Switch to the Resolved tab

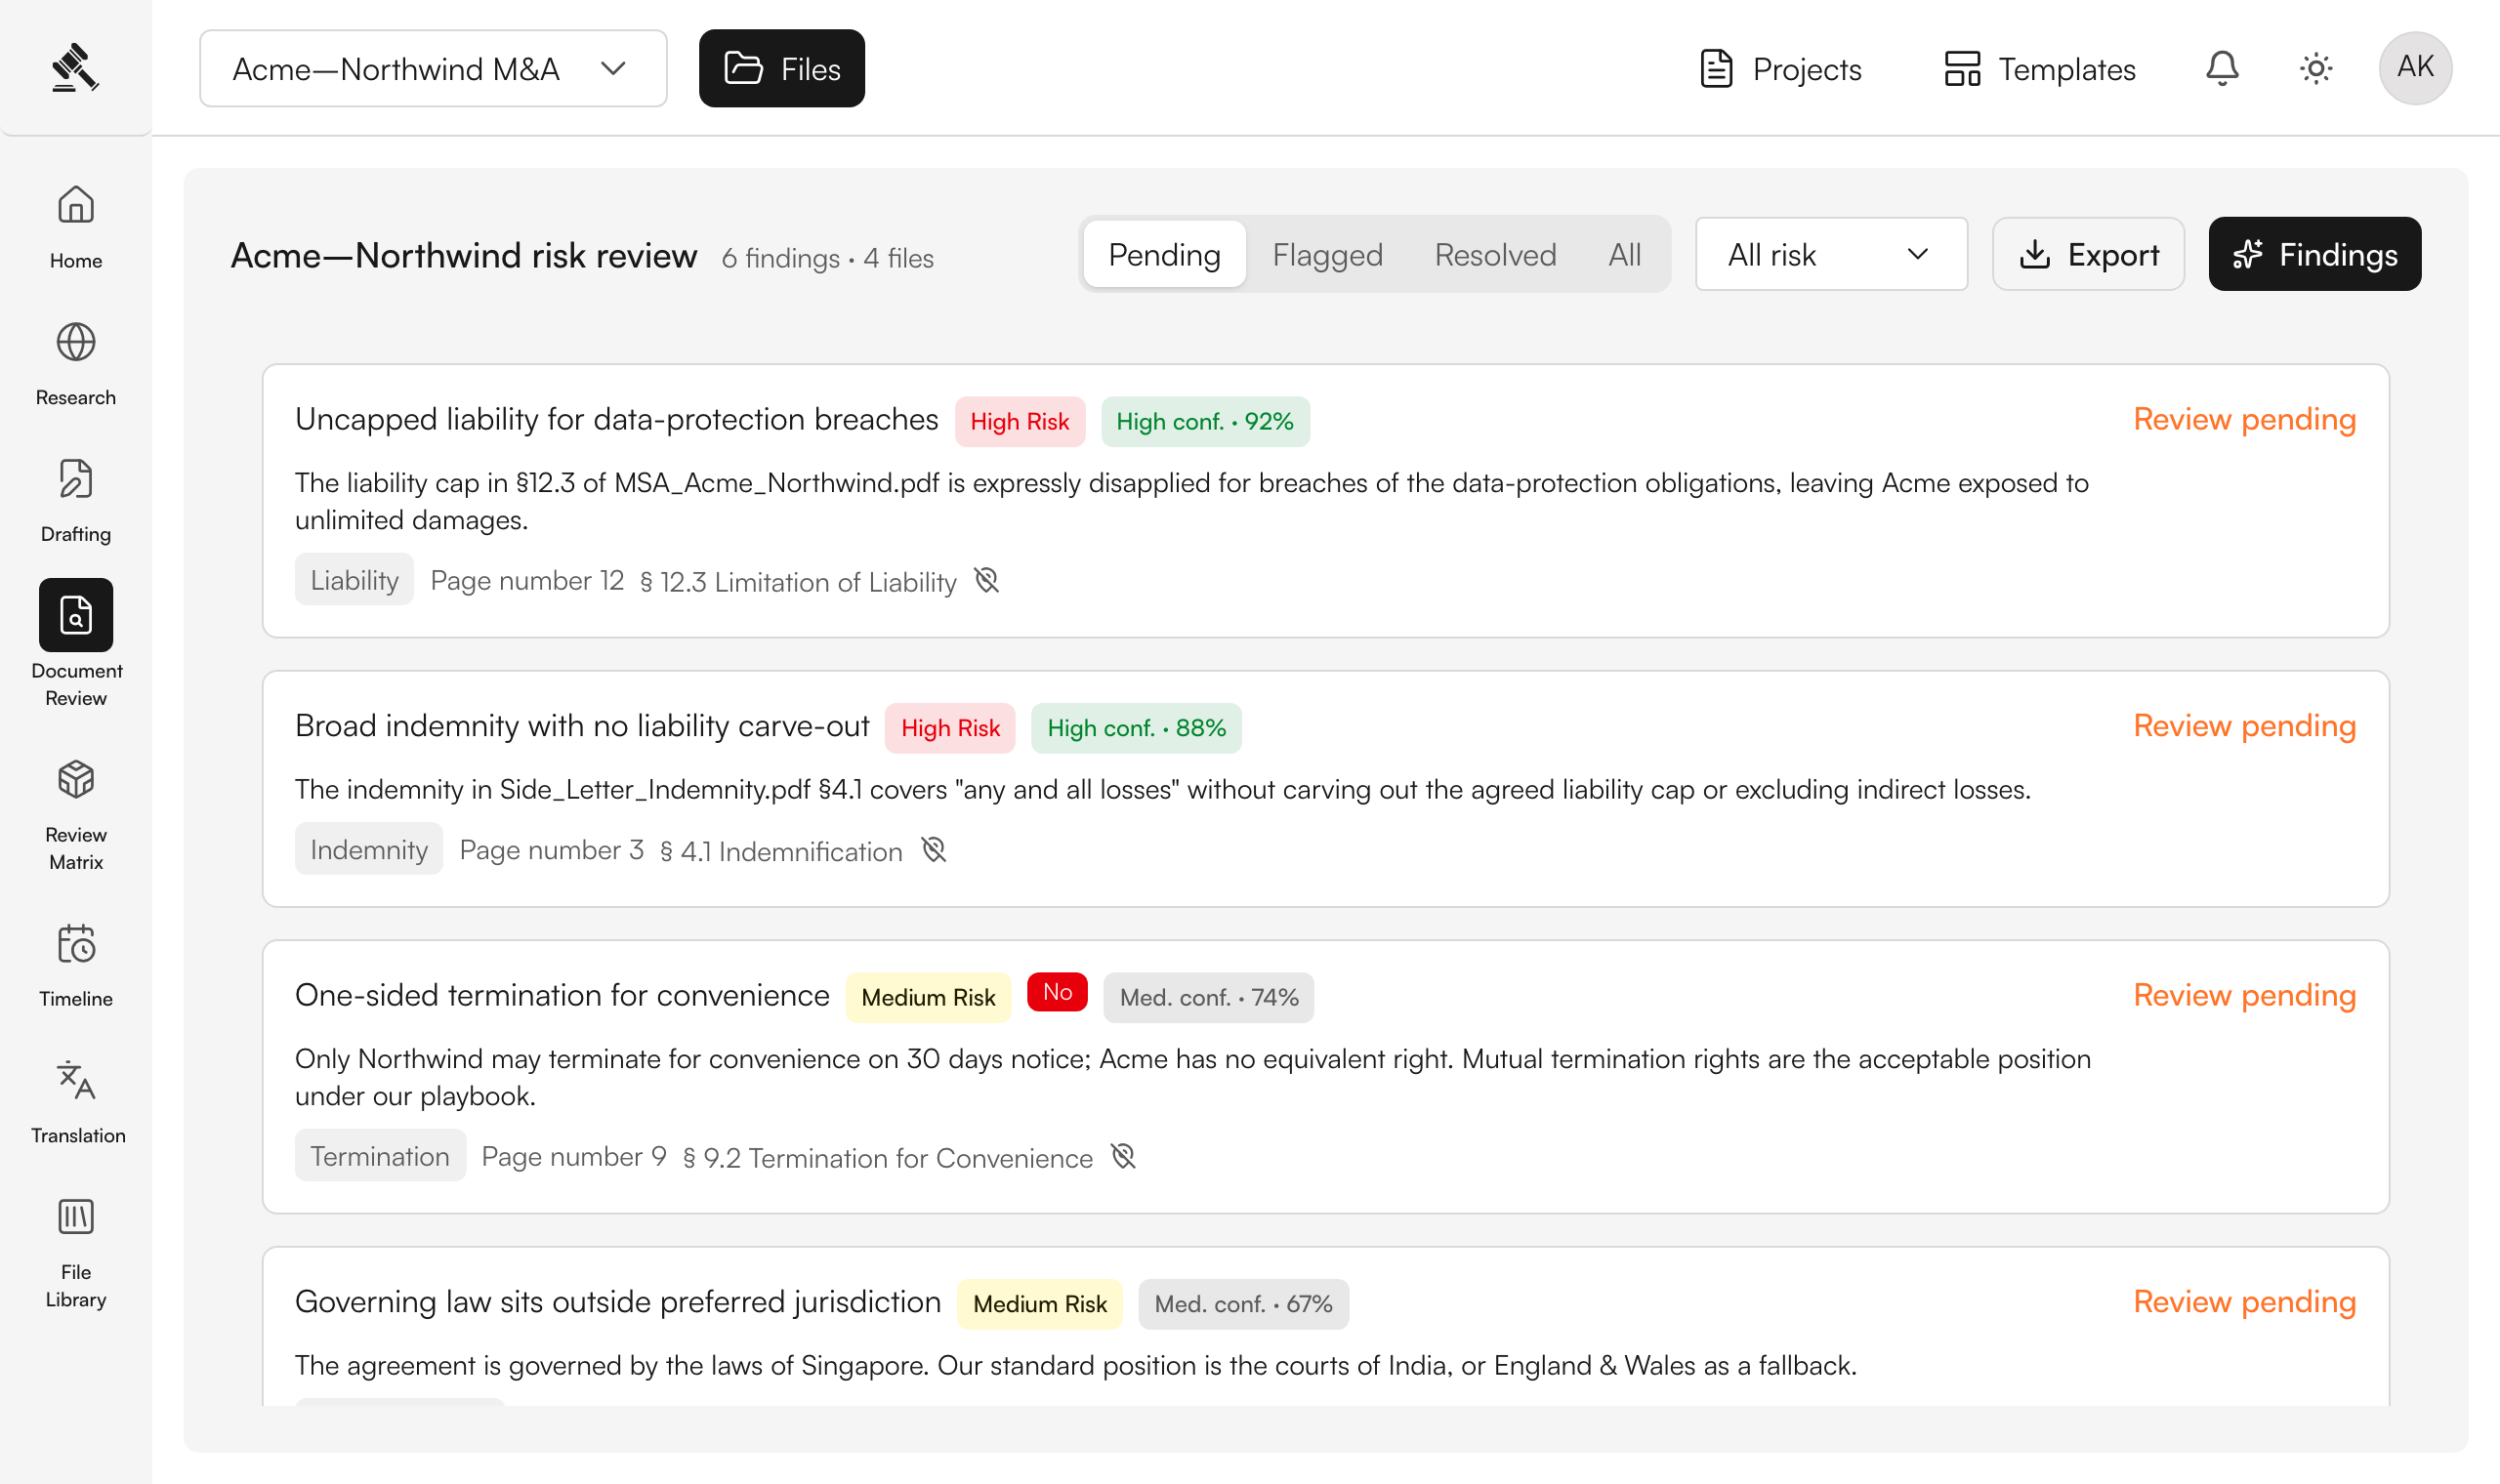(x=1495, y=254)
